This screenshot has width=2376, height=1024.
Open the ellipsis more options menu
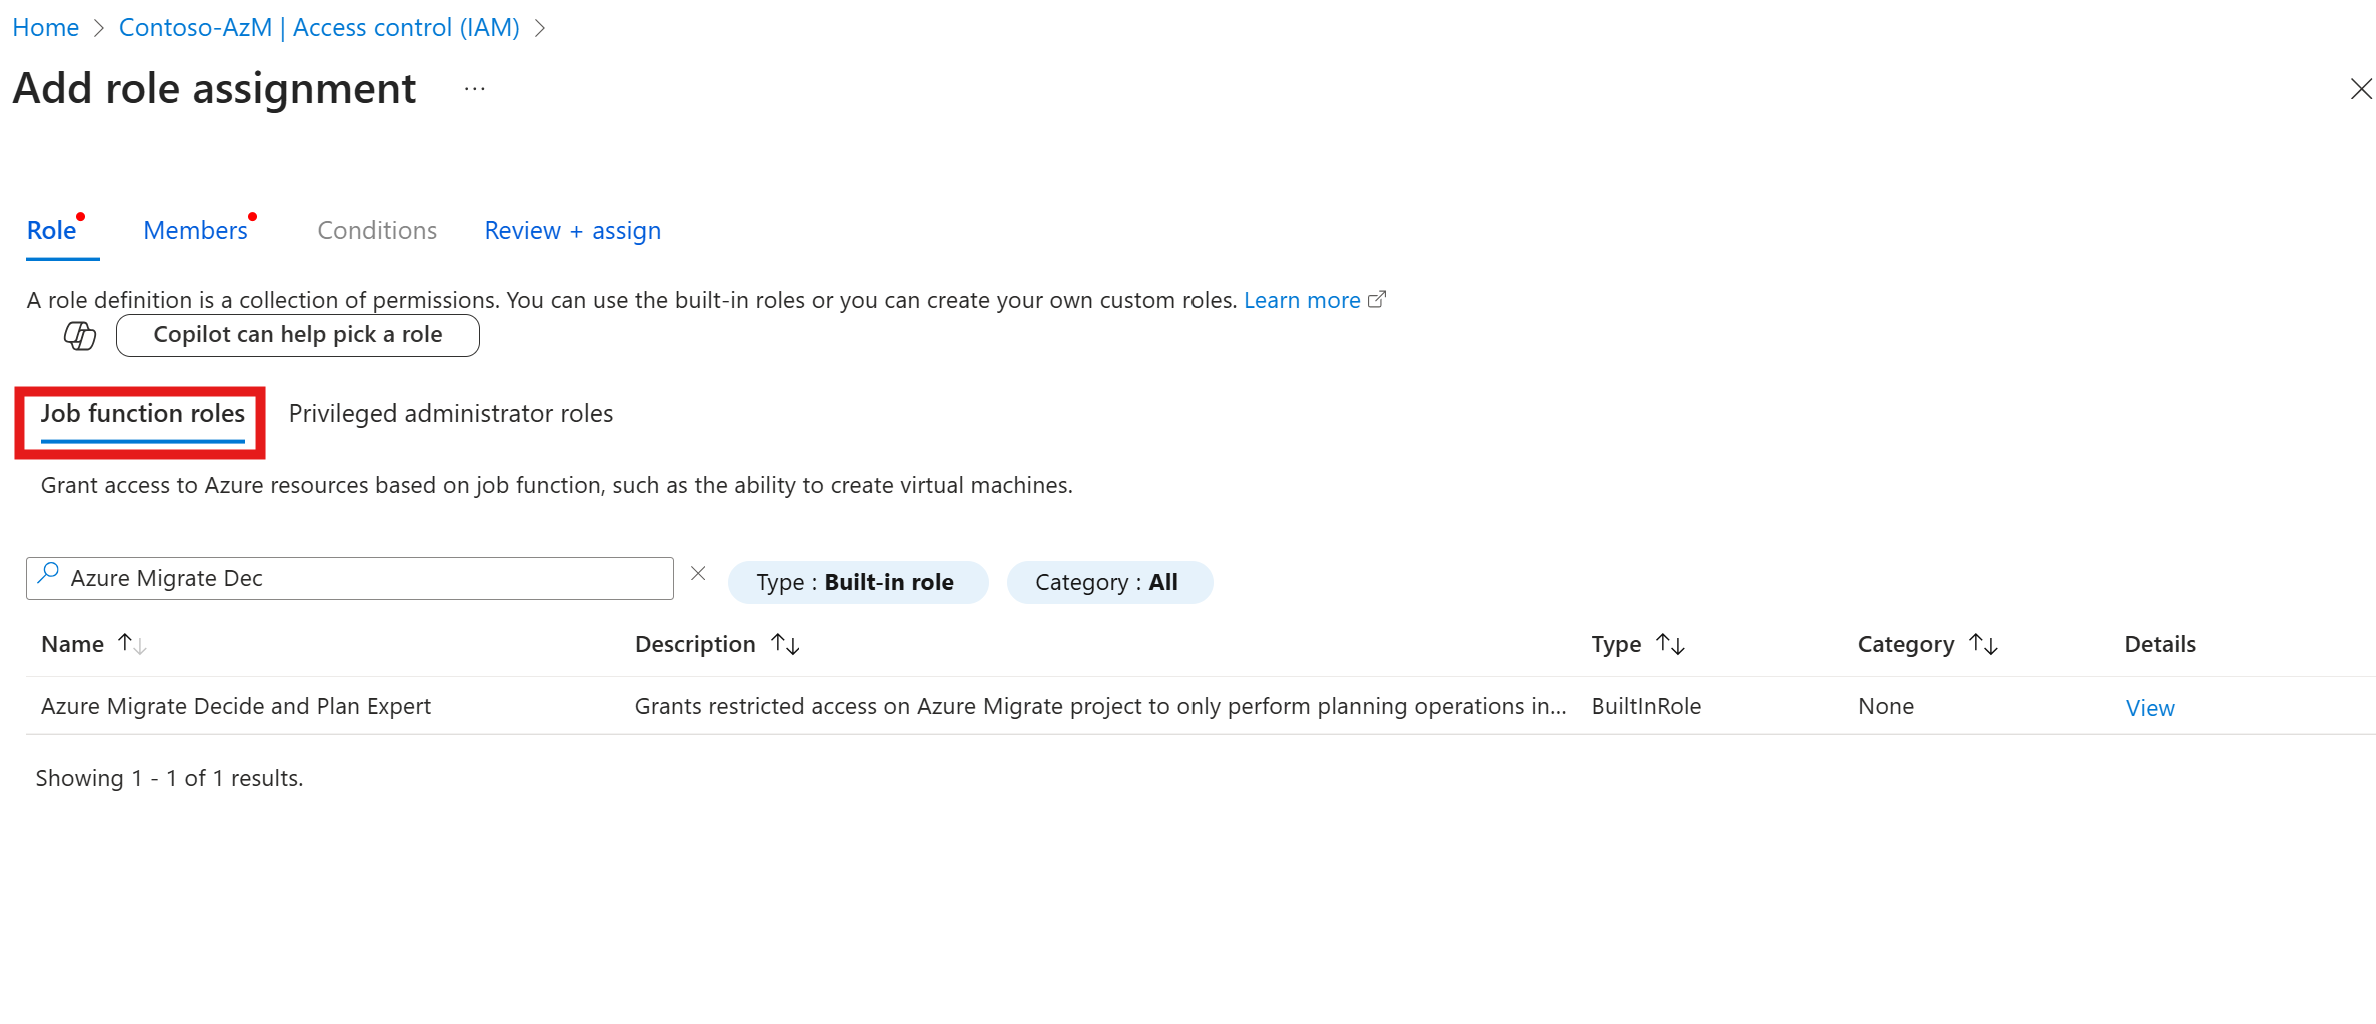click(475, 89)
